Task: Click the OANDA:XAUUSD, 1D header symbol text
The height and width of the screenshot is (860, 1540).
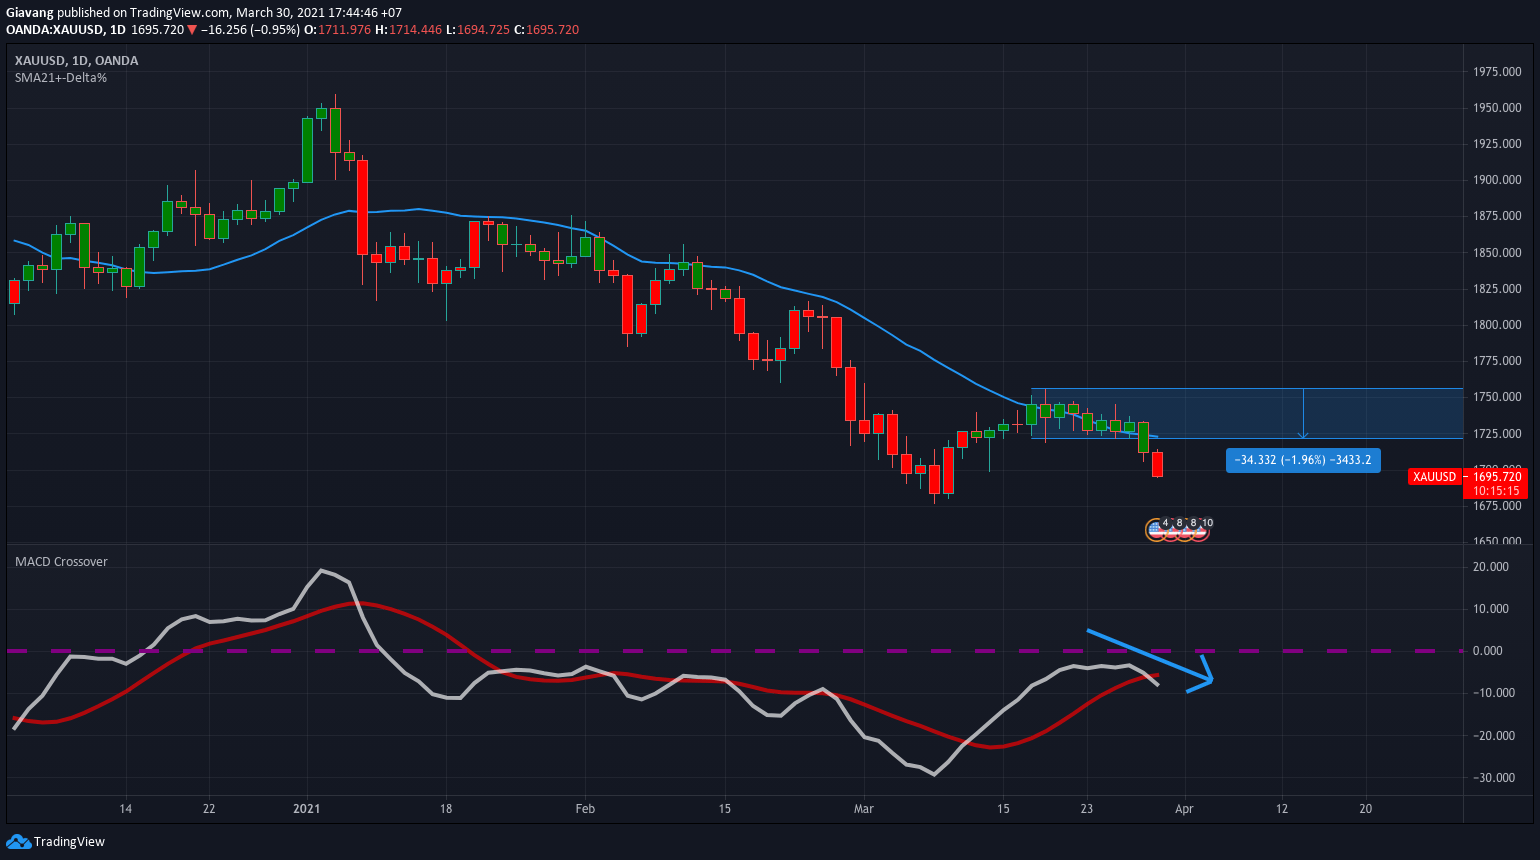Action: coord(66,30)
